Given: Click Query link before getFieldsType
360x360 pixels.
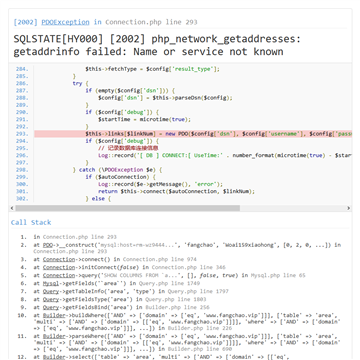Looking at the screenshot, I should [51, 299].
